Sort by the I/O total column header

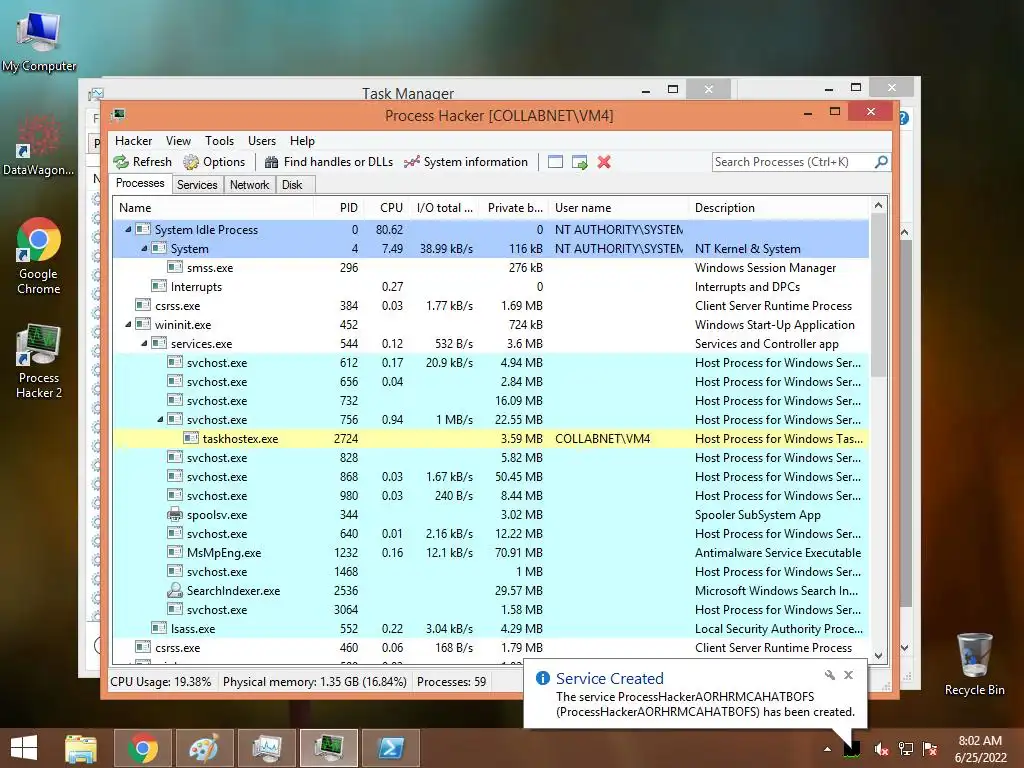pos(445,208)
